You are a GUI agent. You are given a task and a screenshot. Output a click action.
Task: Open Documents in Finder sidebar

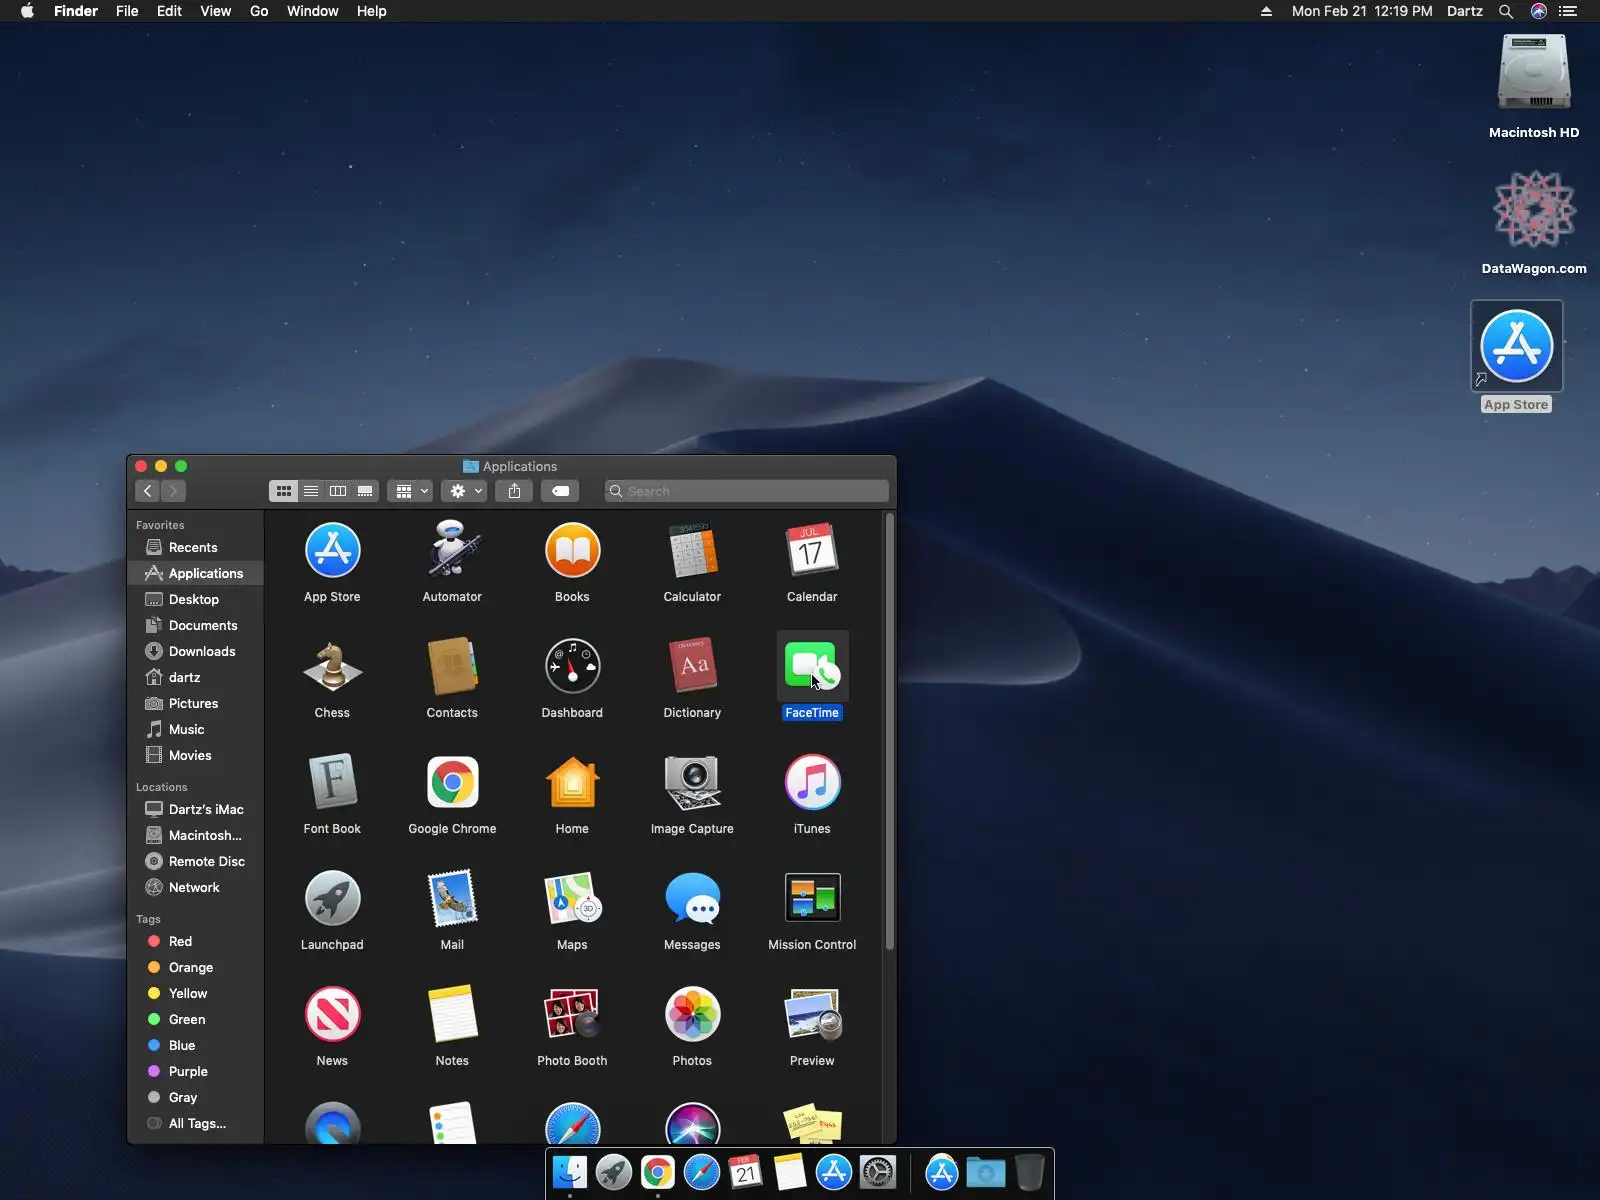point(195,625)
